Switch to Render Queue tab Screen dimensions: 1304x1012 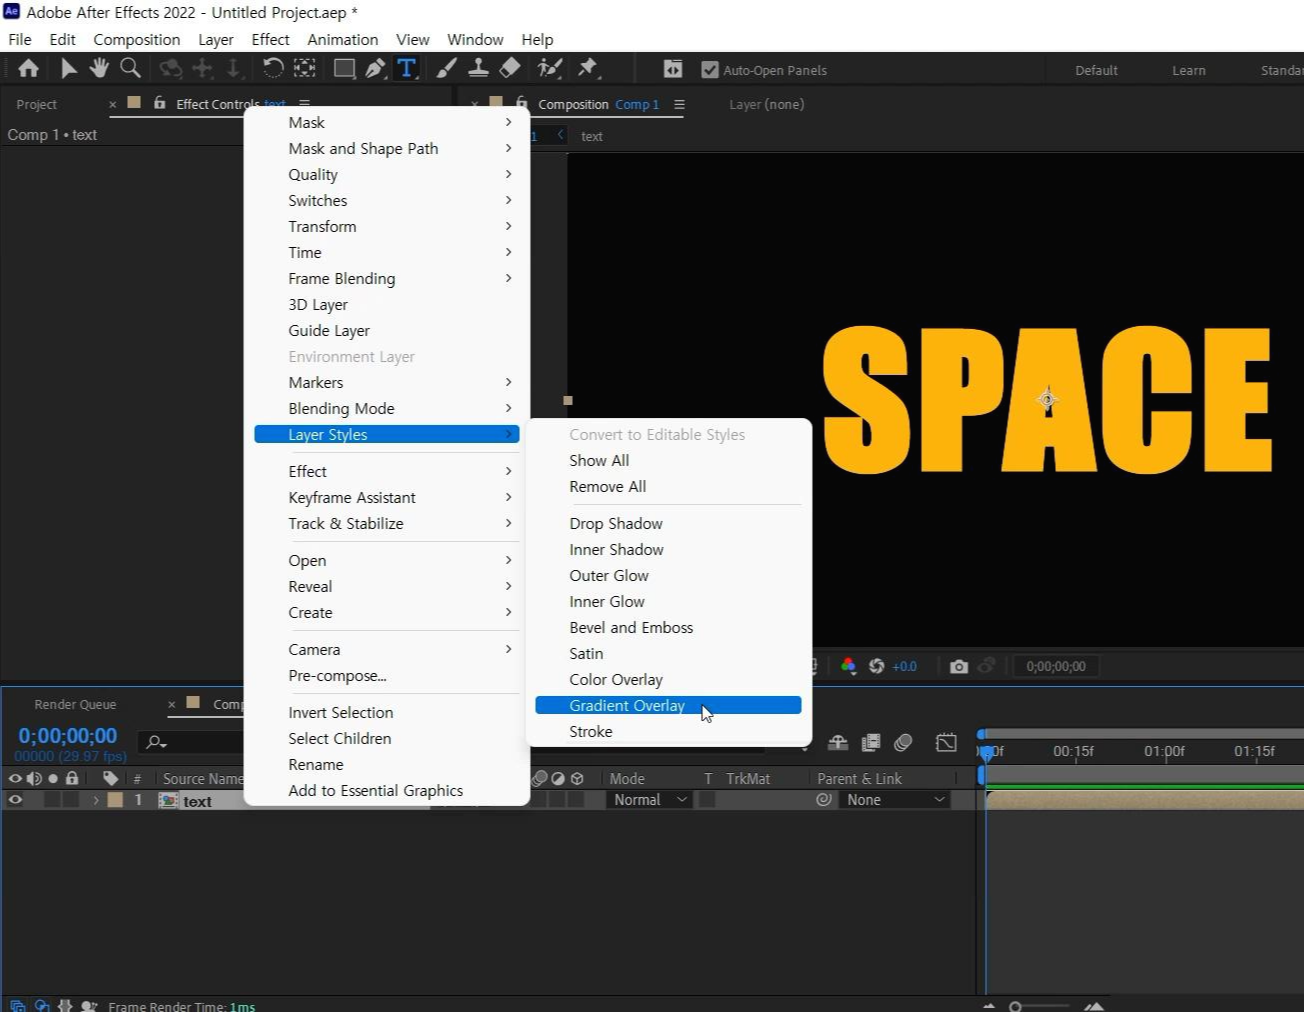[75, 704]
